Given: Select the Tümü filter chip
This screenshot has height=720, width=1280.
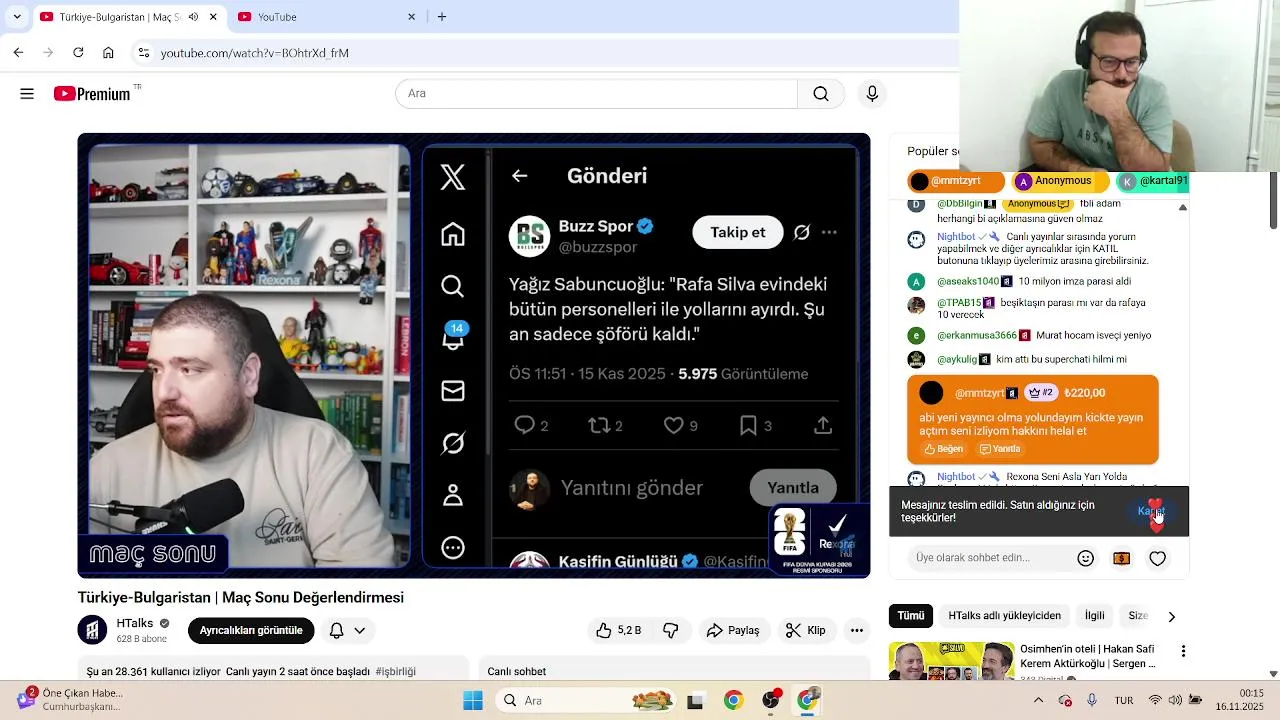Looking at the screenshot, I should tap(911, 617).
